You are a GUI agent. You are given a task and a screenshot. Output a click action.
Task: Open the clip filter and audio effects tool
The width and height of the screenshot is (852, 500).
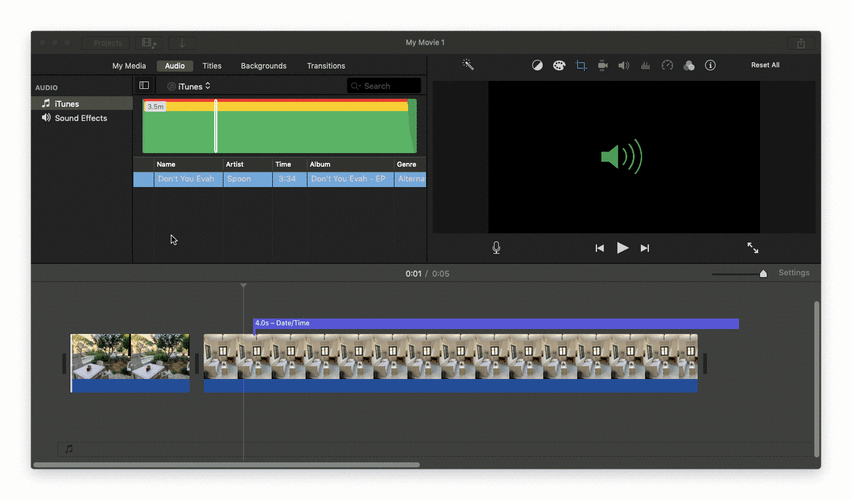[x=689, y=65]
